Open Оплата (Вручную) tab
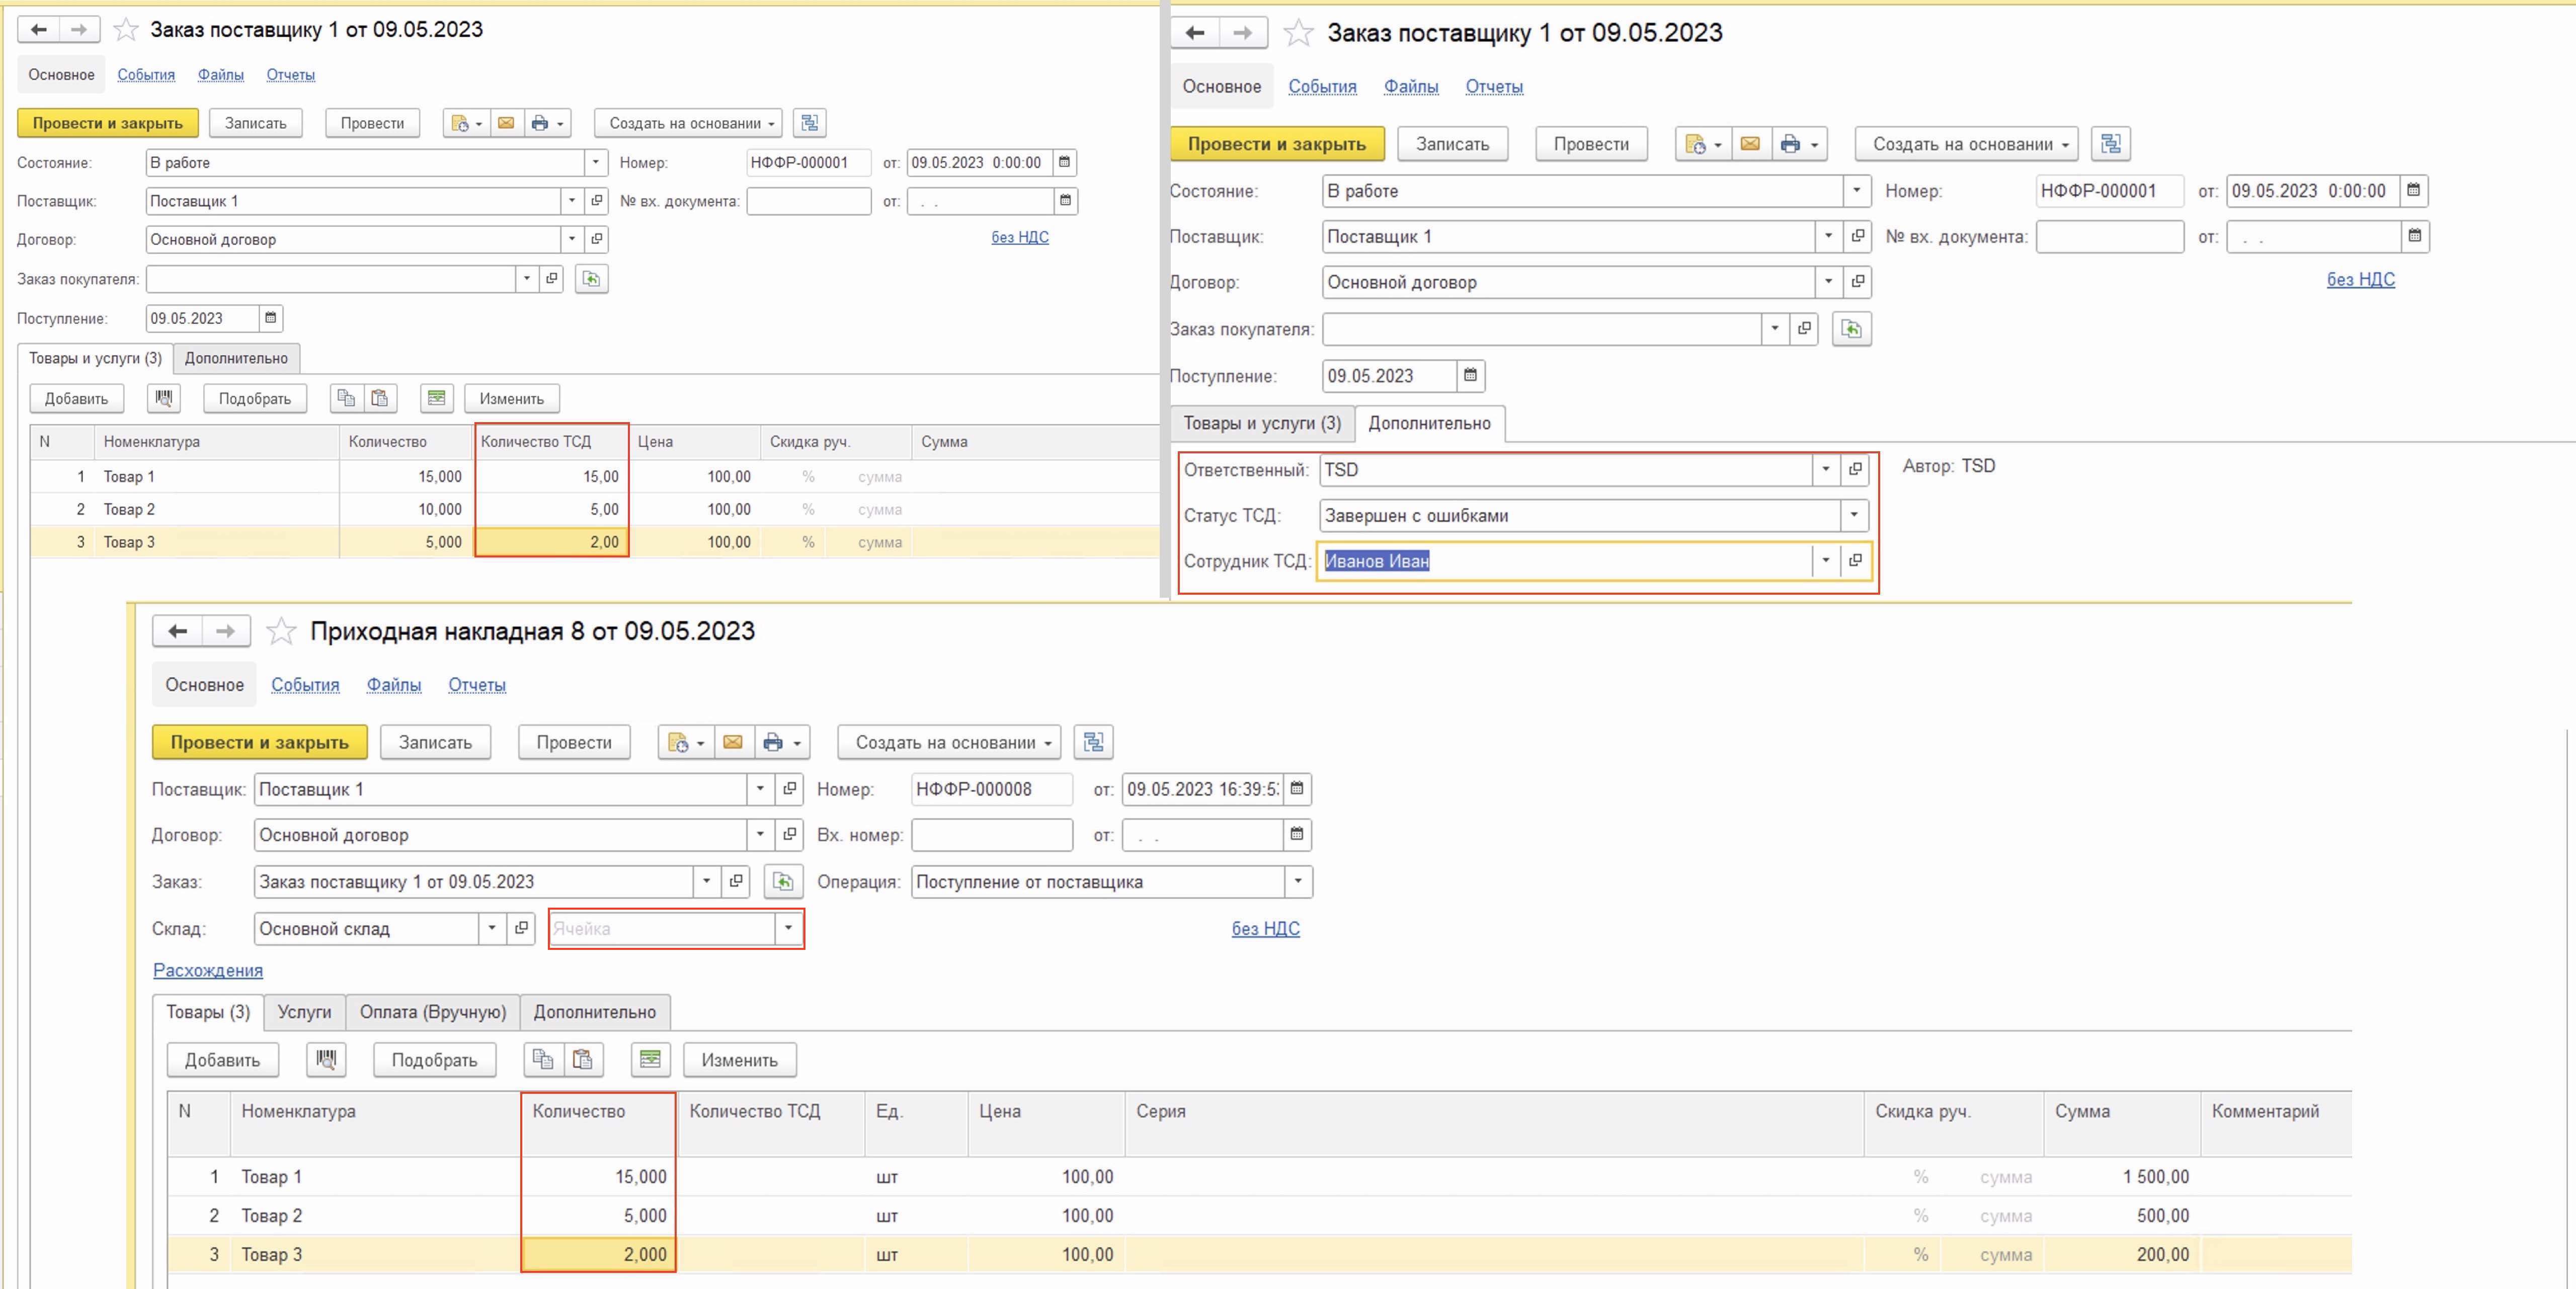 tap(433, 1012)
